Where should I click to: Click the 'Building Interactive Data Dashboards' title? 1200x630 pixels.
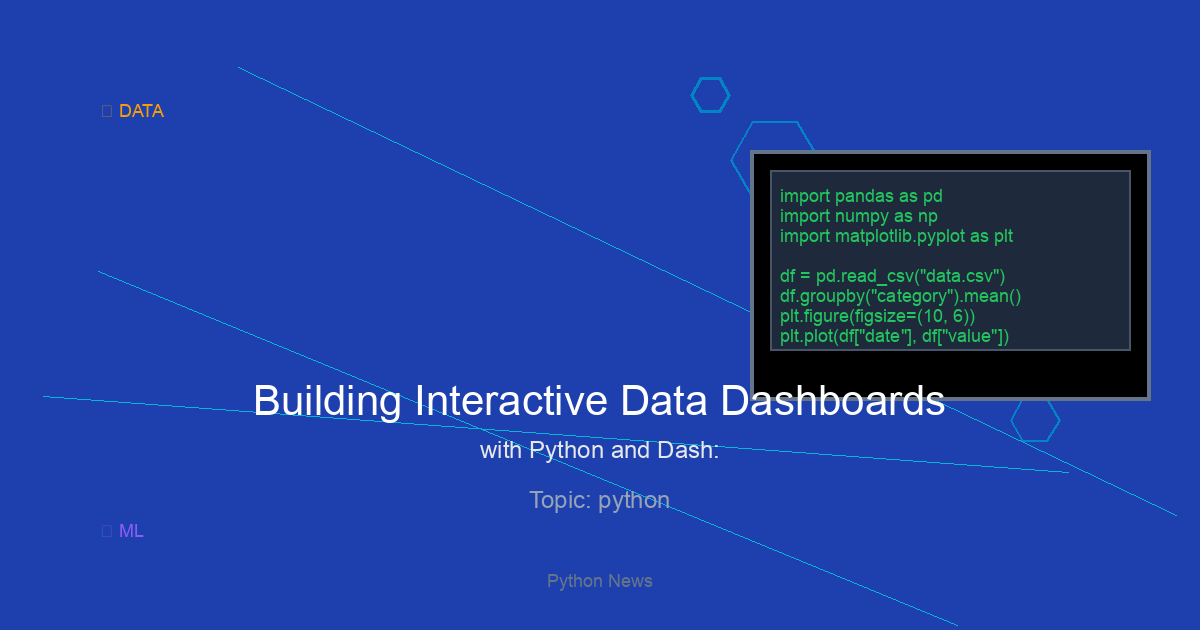(x=599, y=401)
